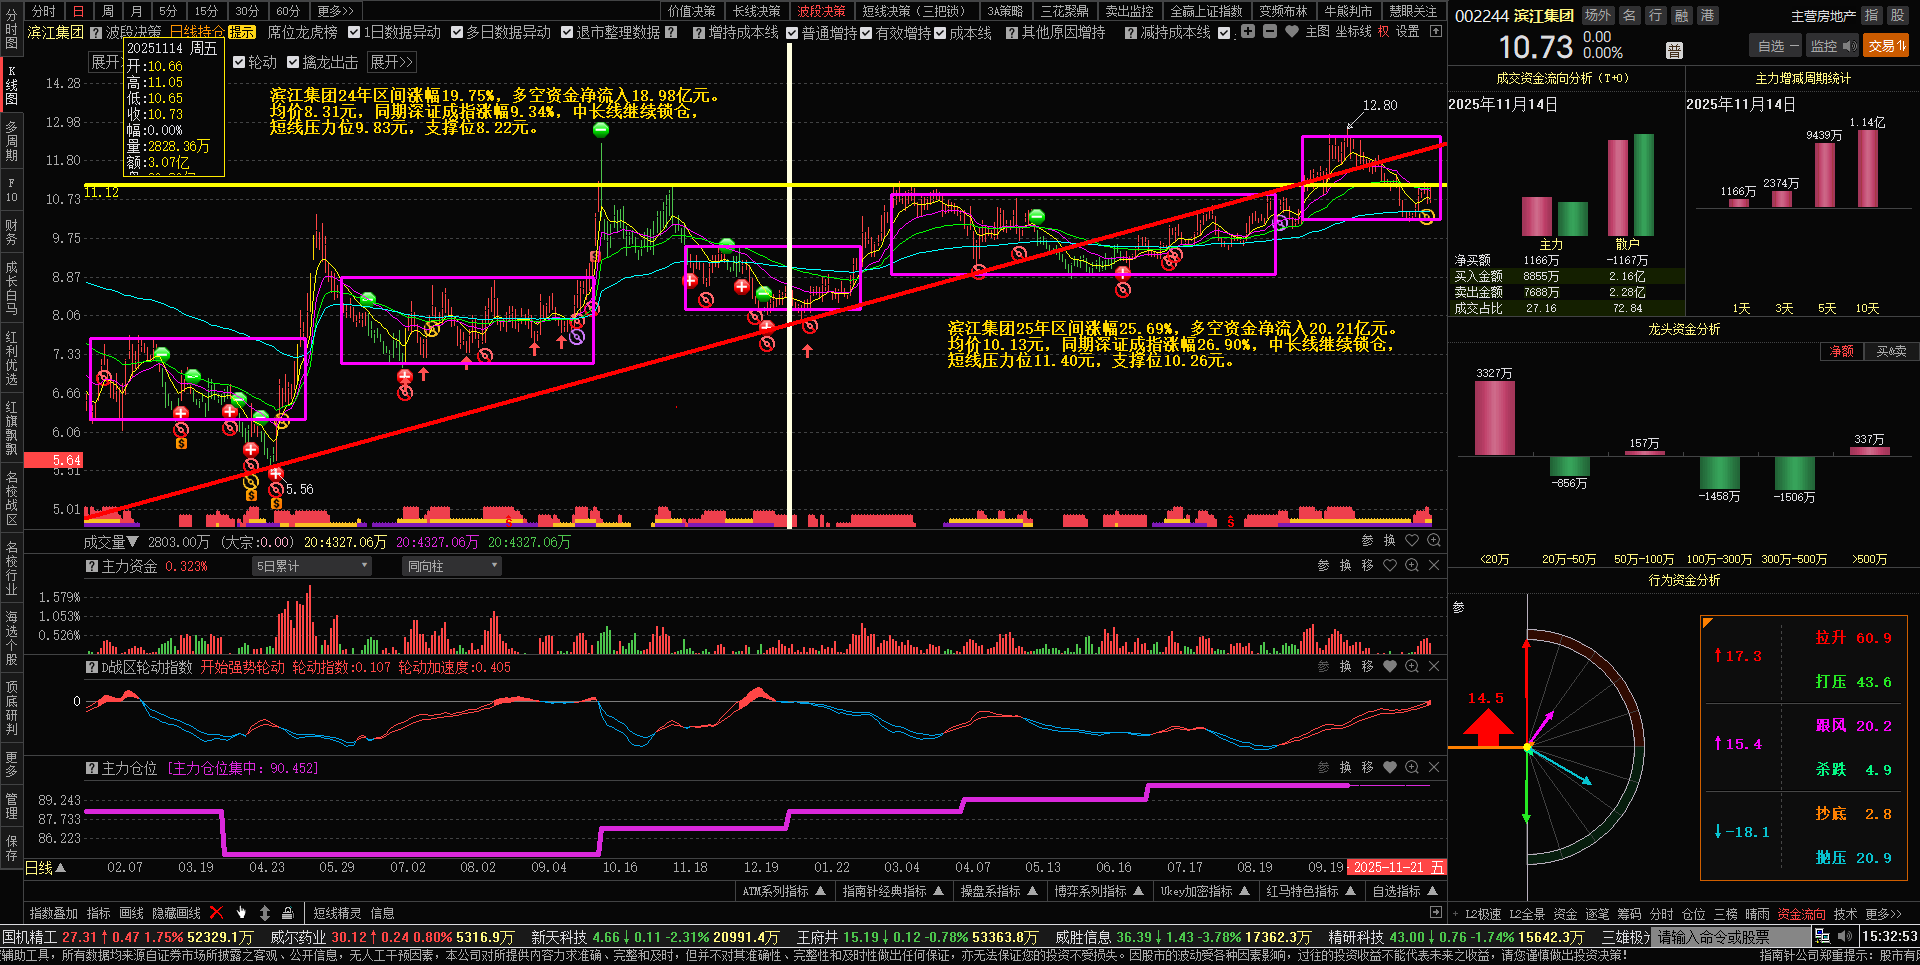The image size is (1920, 965).
Task: Click the 展开>> button beside 擒龙出击
Action: coord(391,62)
